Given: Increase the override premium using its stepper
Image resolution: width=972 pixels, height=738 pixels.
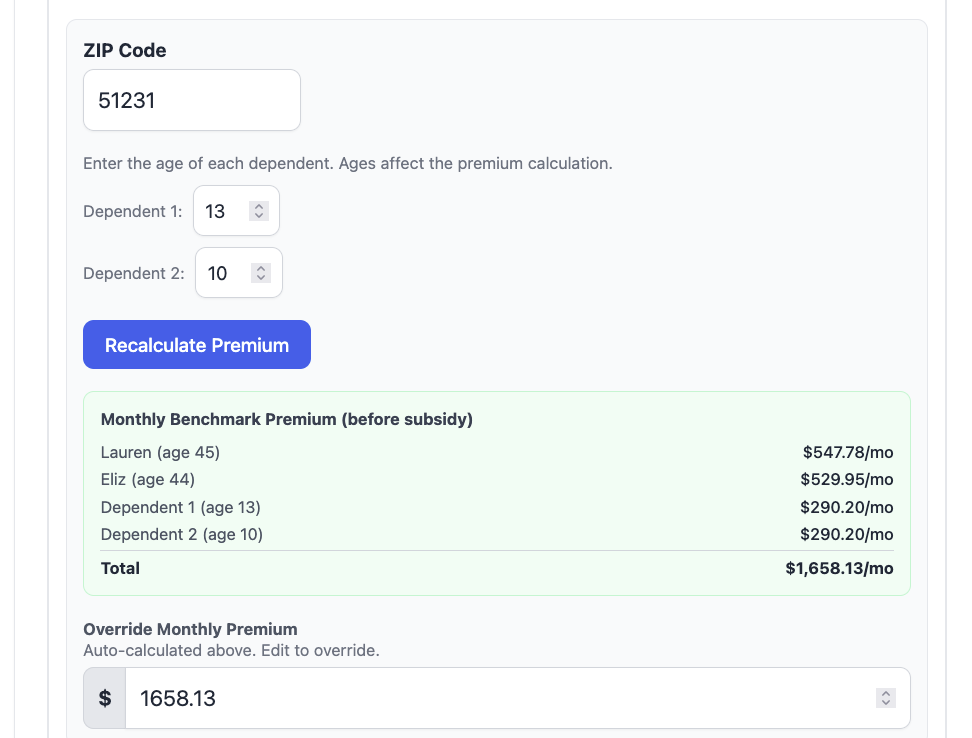Looking at the screenshot, I should point(884,692).
